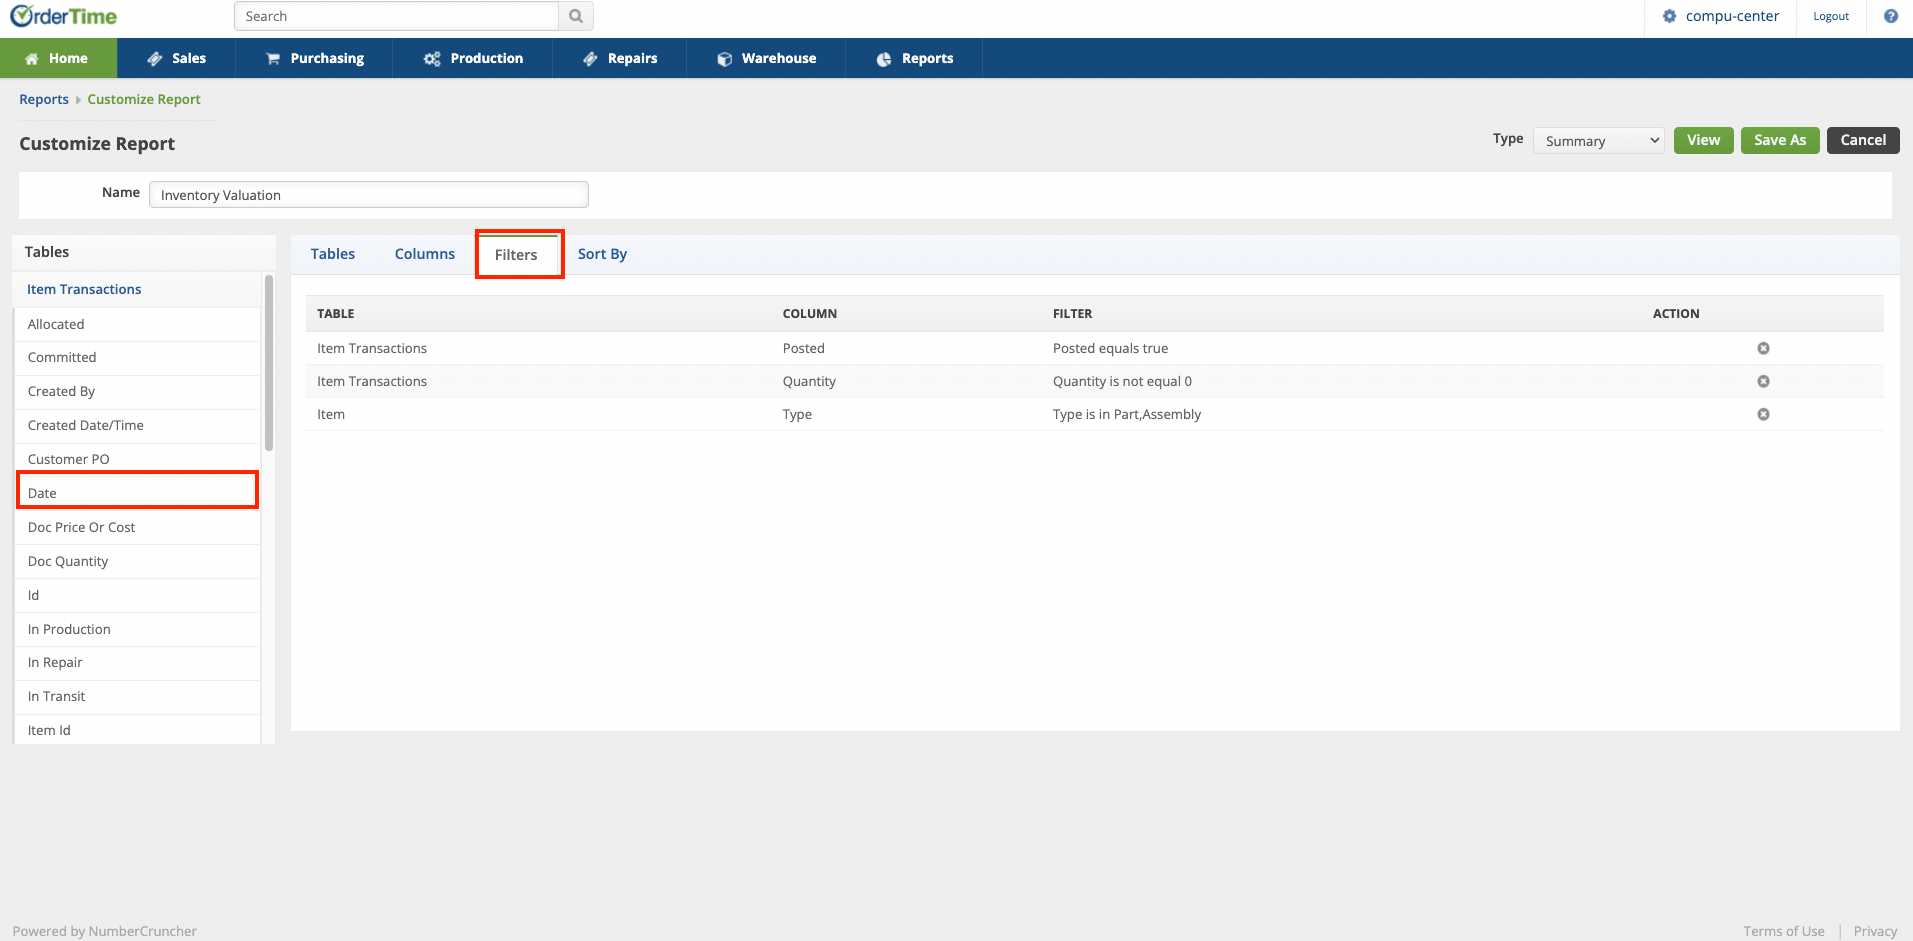The height and width of the screenshot is (941, 1913).
Task: Click the ACTION column header
Action: [x=1676, y=313]
